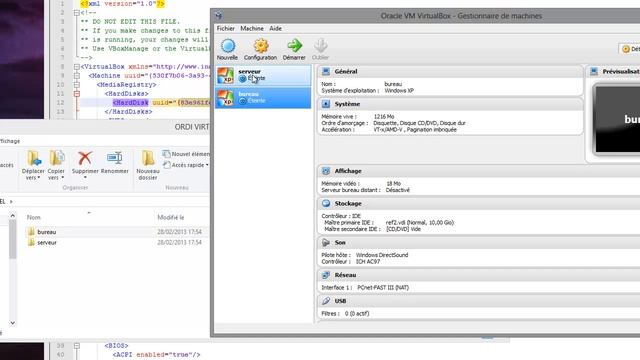
Task: Click the serveur folder icon
Action: tap(31, 242)
